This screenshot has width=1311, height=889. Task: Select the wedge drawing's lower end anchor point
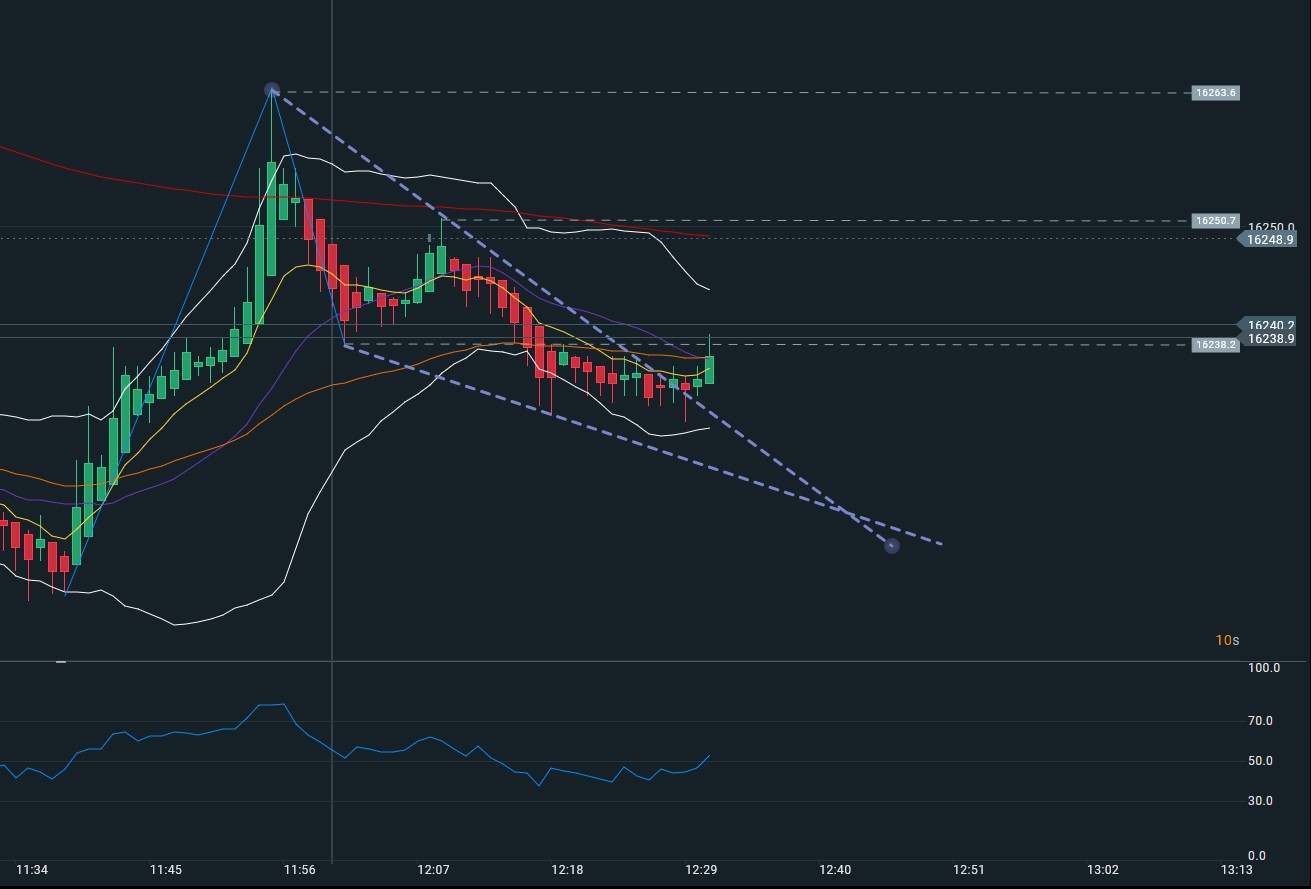[x=892, y=546]
